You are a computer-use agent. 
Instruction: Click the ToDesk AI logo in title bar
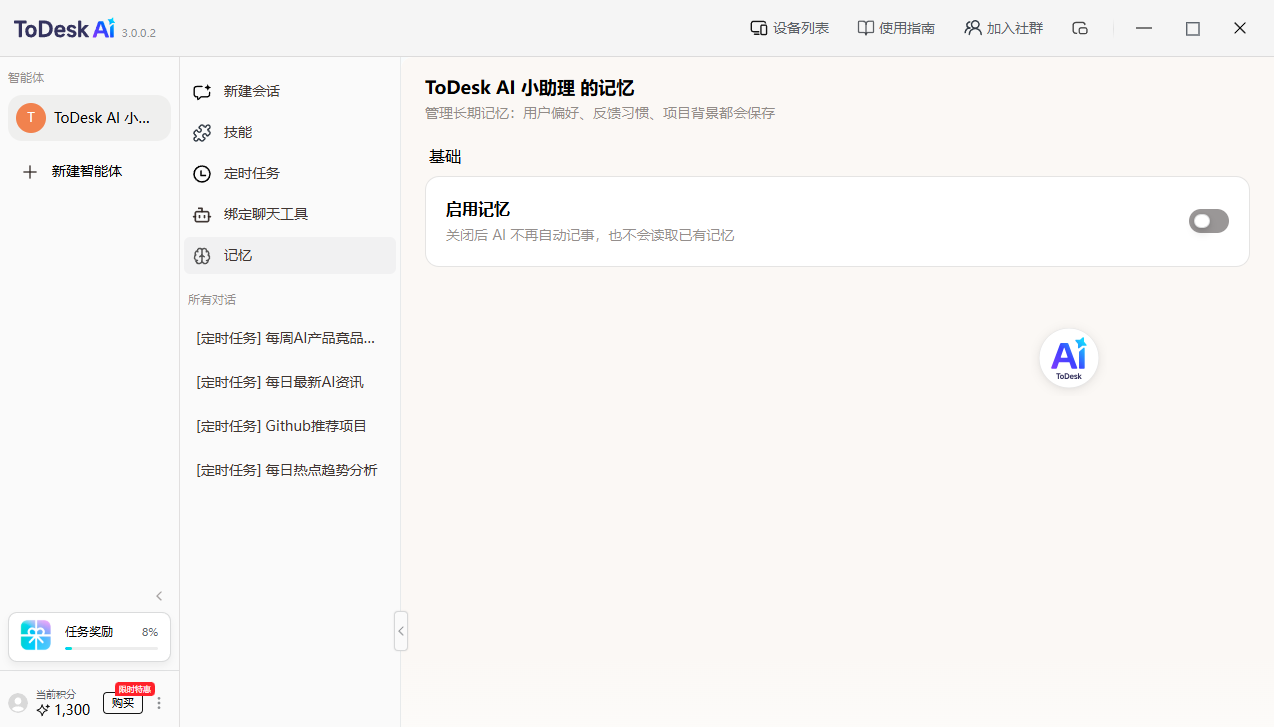[x=65, y=28]
